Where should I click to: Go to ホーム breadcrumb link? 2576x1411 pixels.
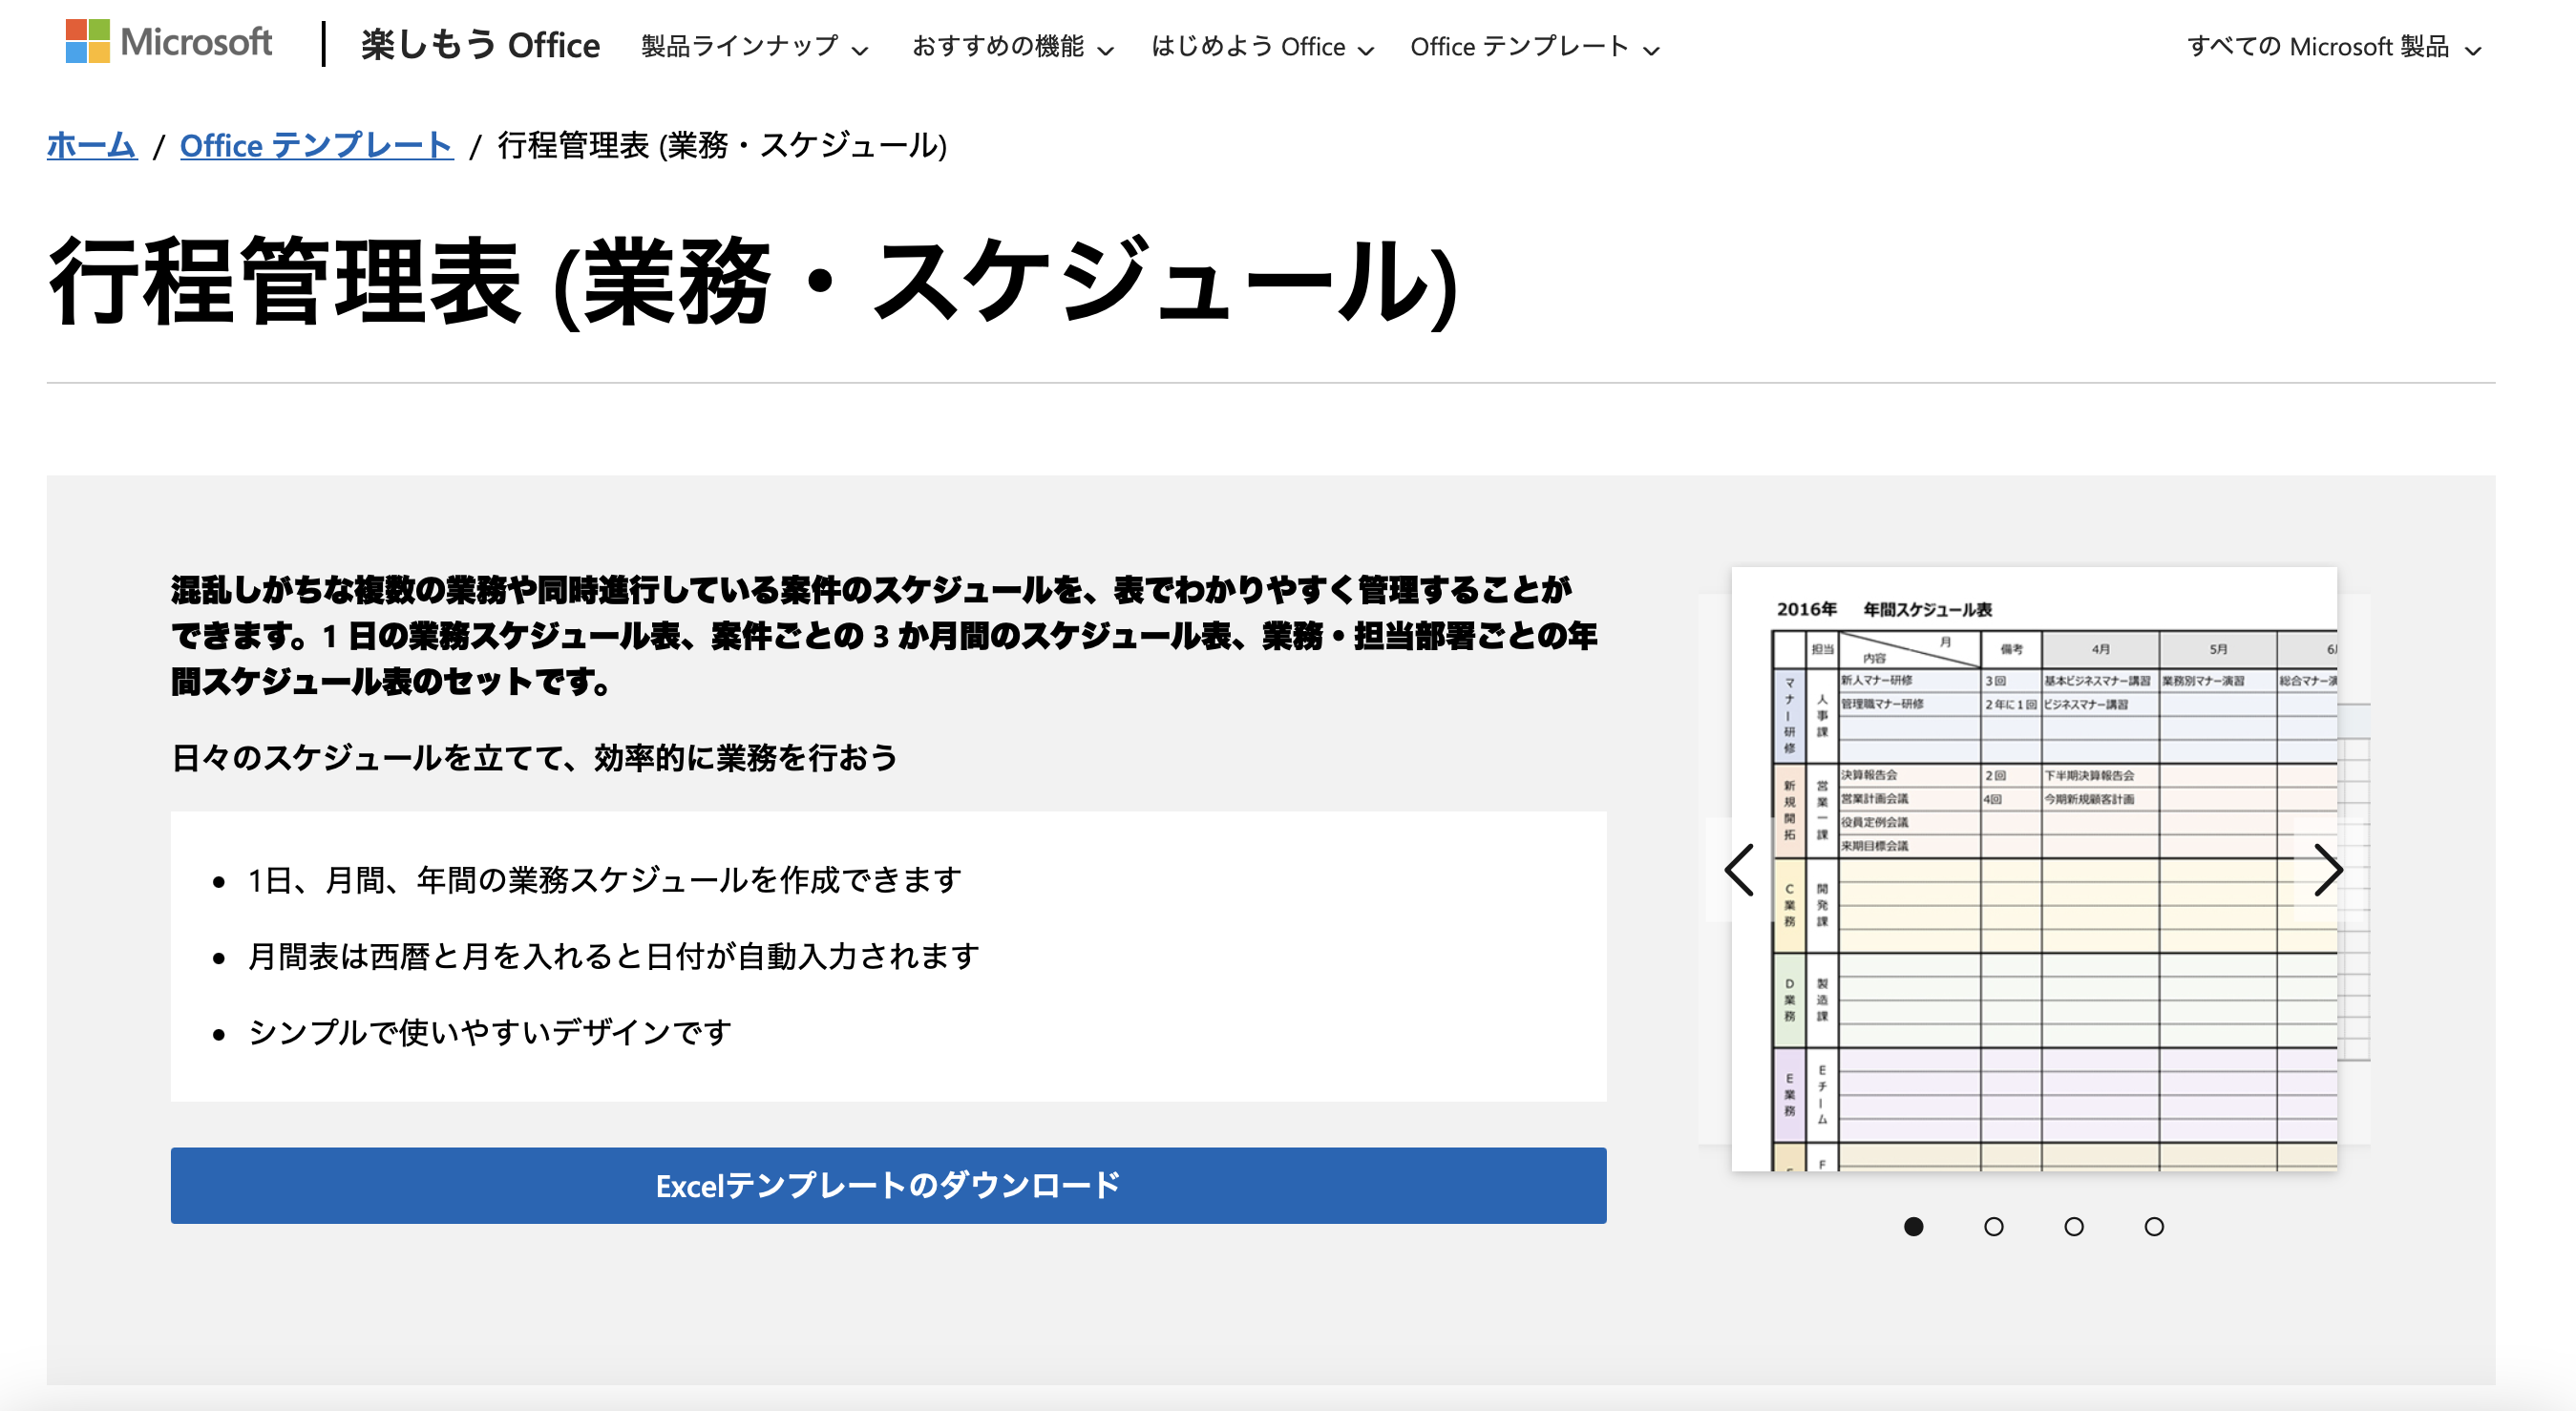coord(91,145)
